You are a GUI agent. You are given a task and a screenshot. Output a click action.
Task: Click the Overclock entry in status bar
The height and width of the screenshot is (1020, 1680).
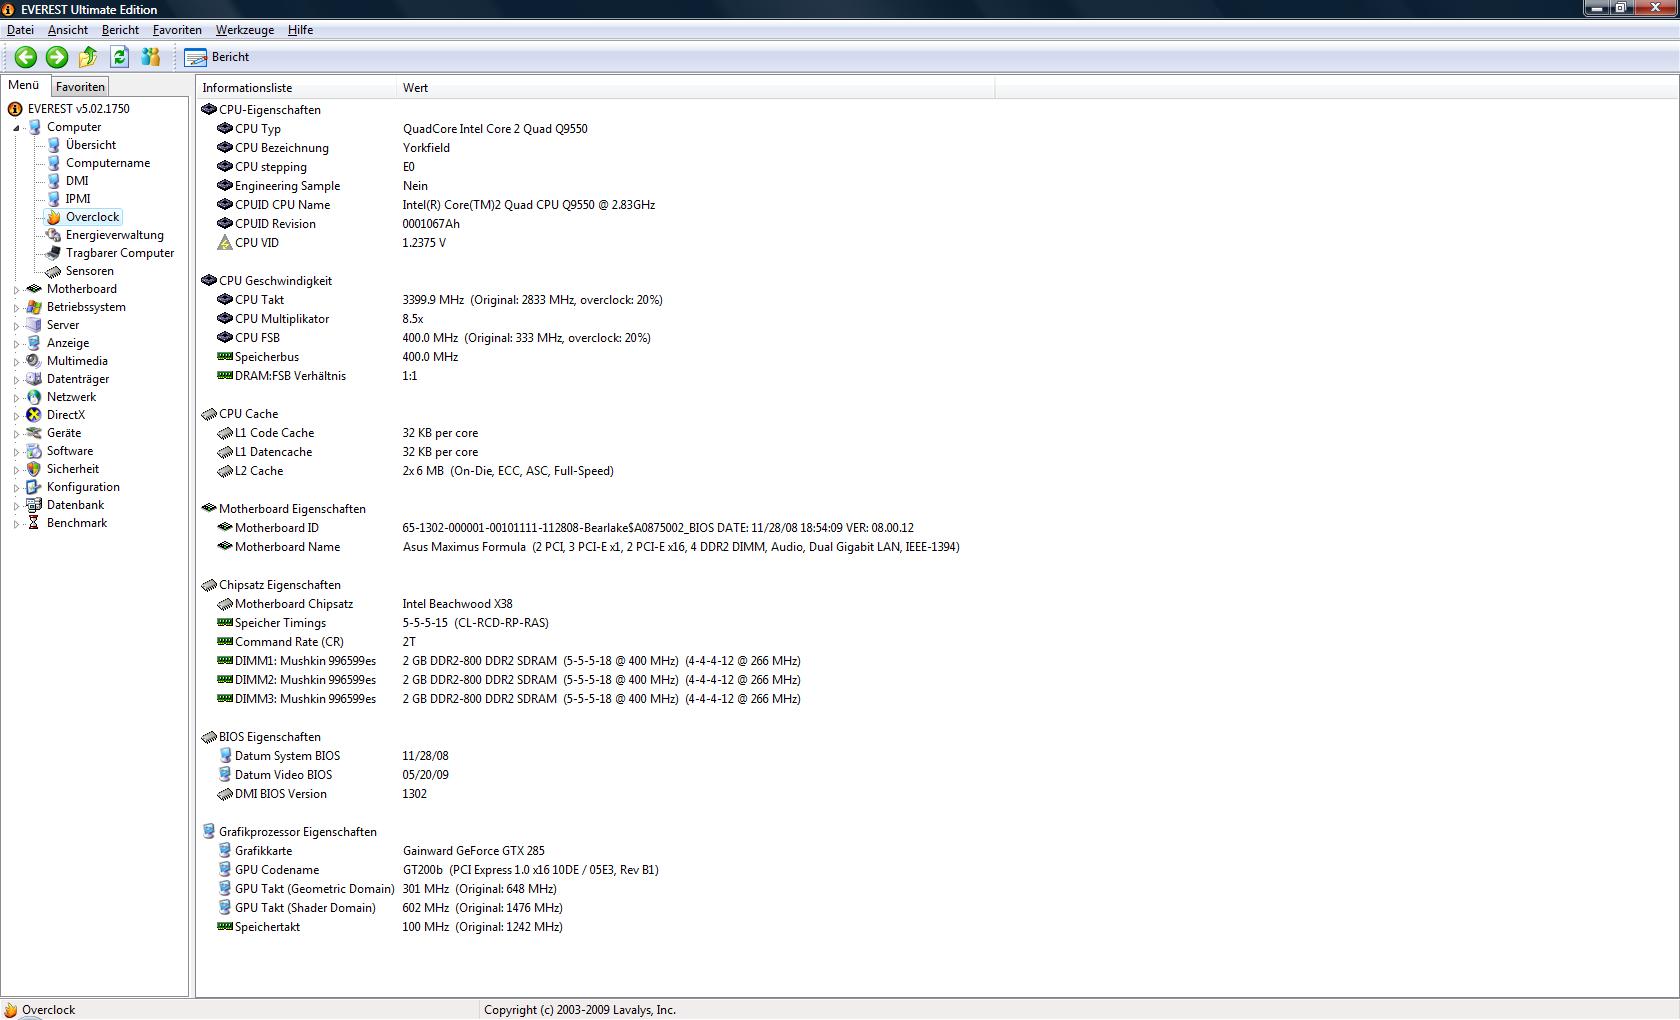point(40,1010)
